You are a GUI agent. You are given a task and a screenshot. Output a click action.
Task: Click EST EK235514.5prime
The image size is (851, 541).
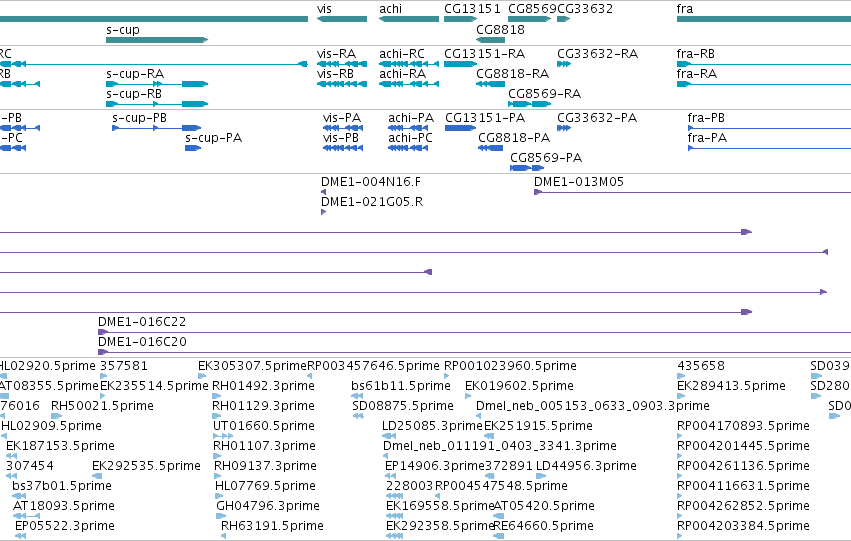coord(104,396)
